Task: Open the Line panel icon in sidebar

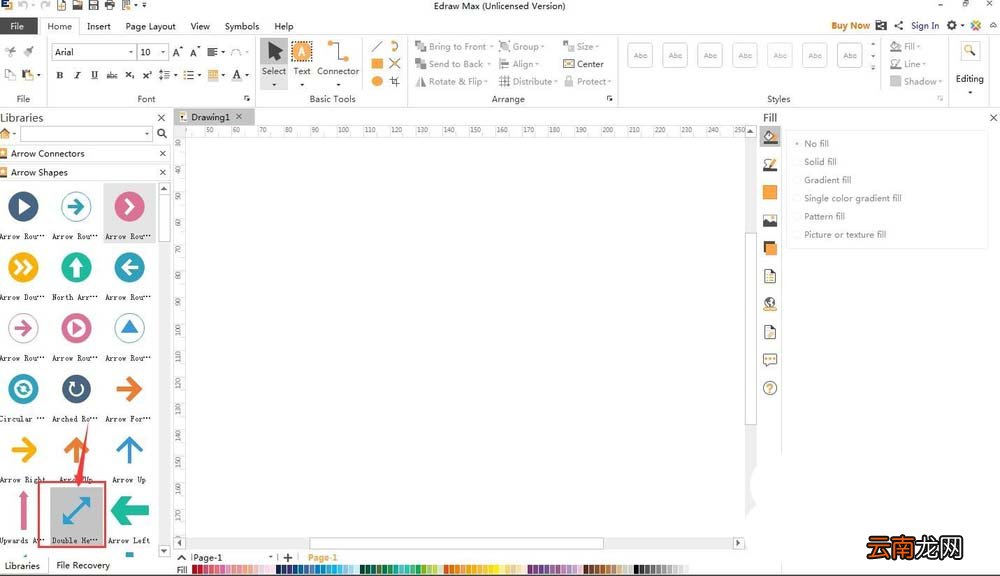Action: [x=770, y=165]
